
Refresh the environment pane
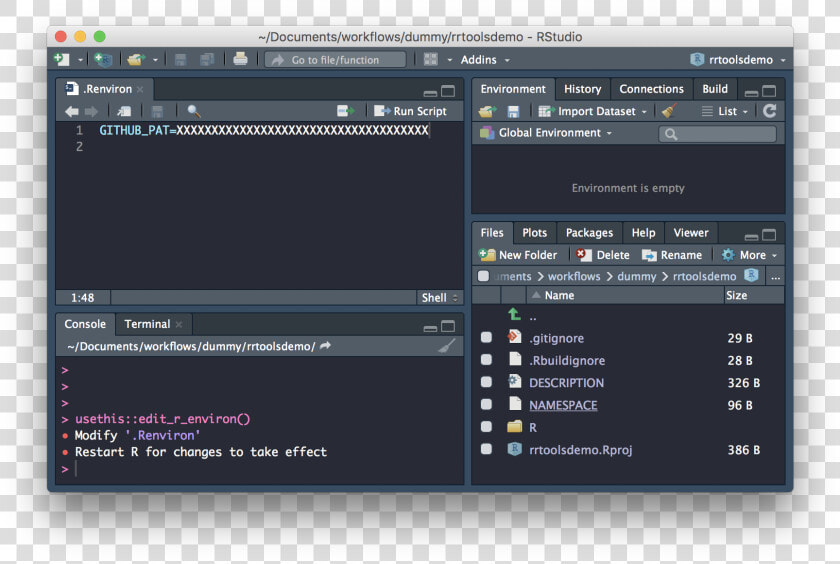pyautogui.click(x=769, y=111)
